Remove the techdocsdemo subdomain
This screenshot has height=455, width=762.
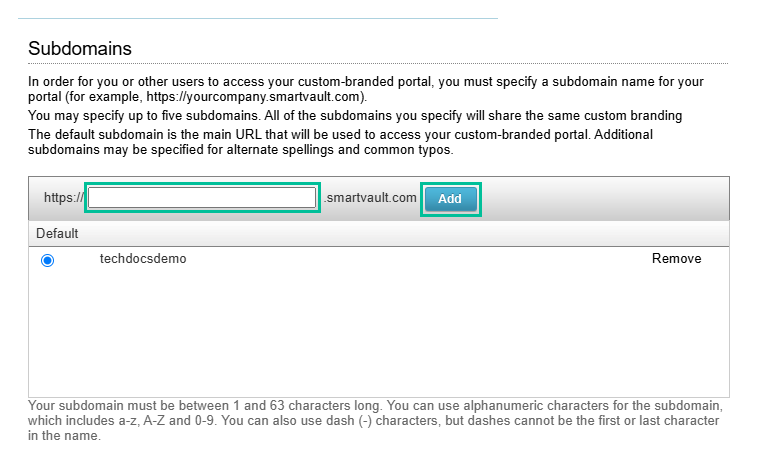tap(676, 259)
